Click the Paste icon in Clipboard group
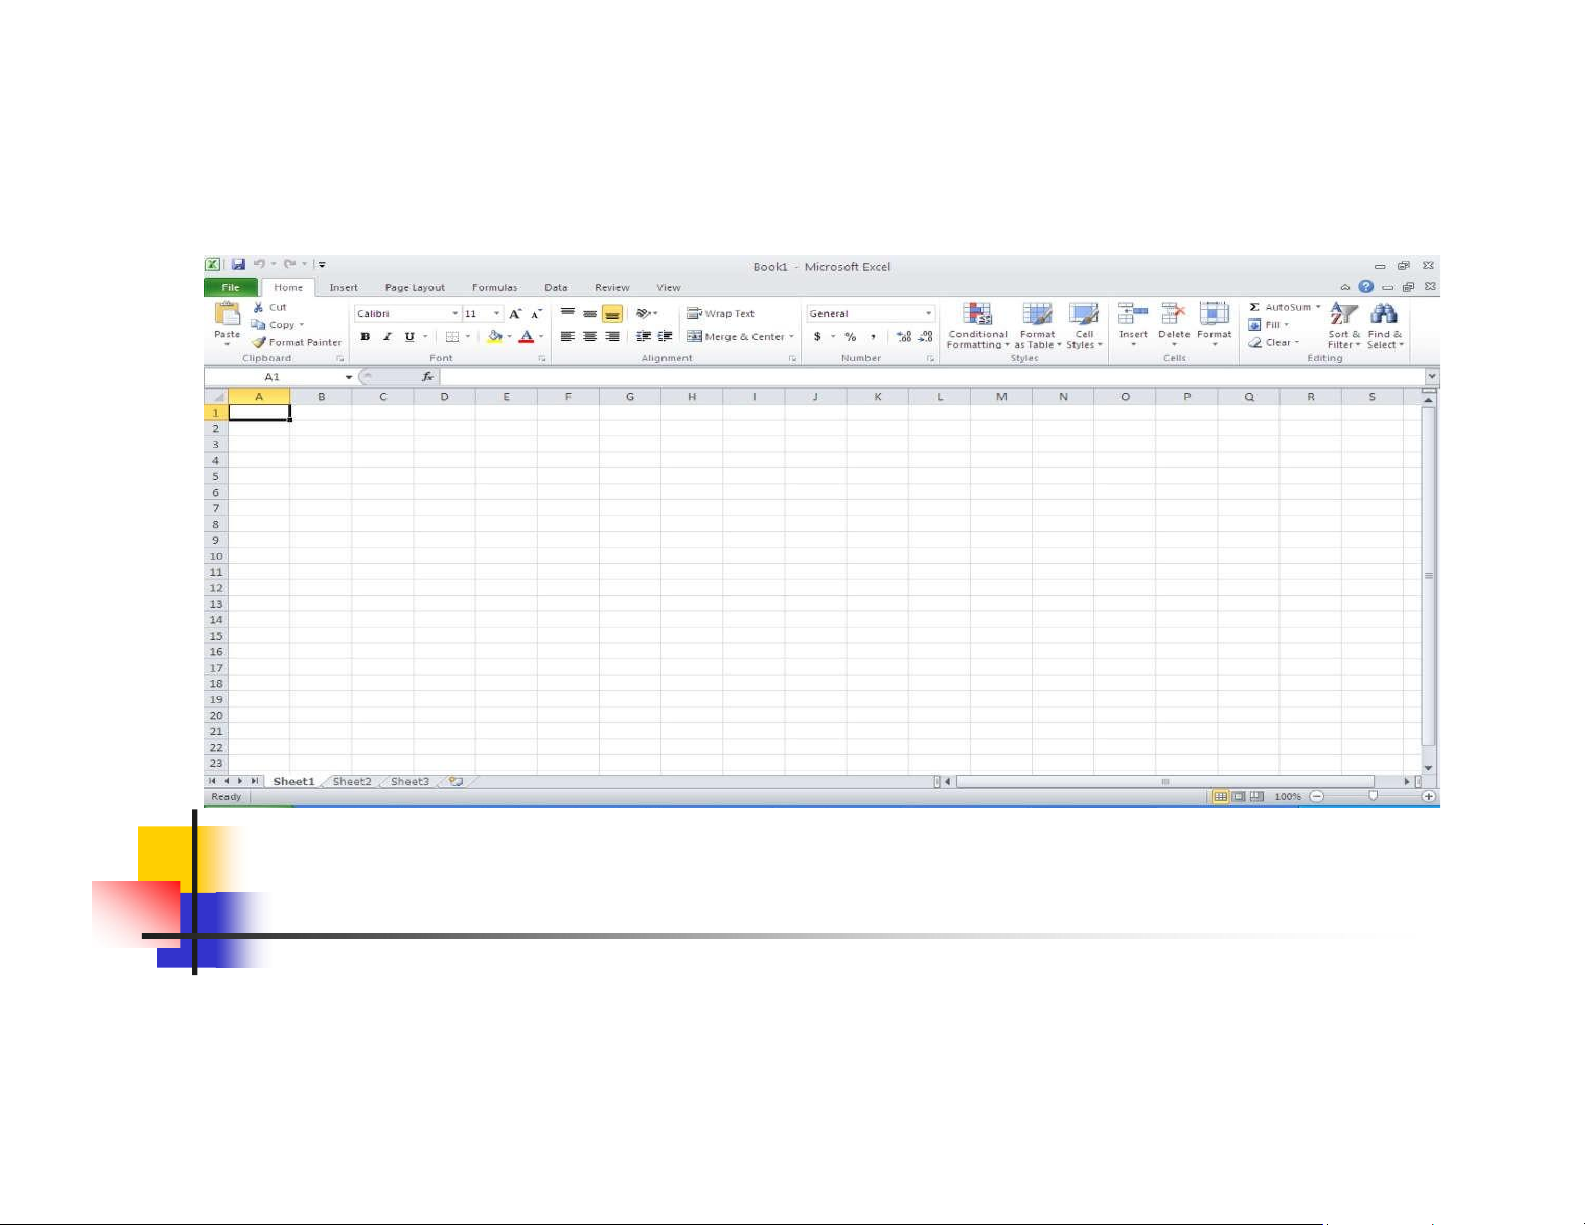The width and height of the screenshot is (1585, 1225). (227, 315)
